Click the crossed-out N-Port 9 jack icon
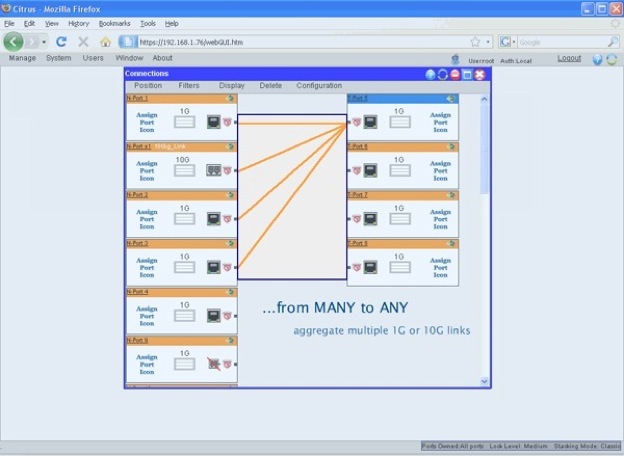624x456 pixels. pyautogui.click(x=214, y=364)
